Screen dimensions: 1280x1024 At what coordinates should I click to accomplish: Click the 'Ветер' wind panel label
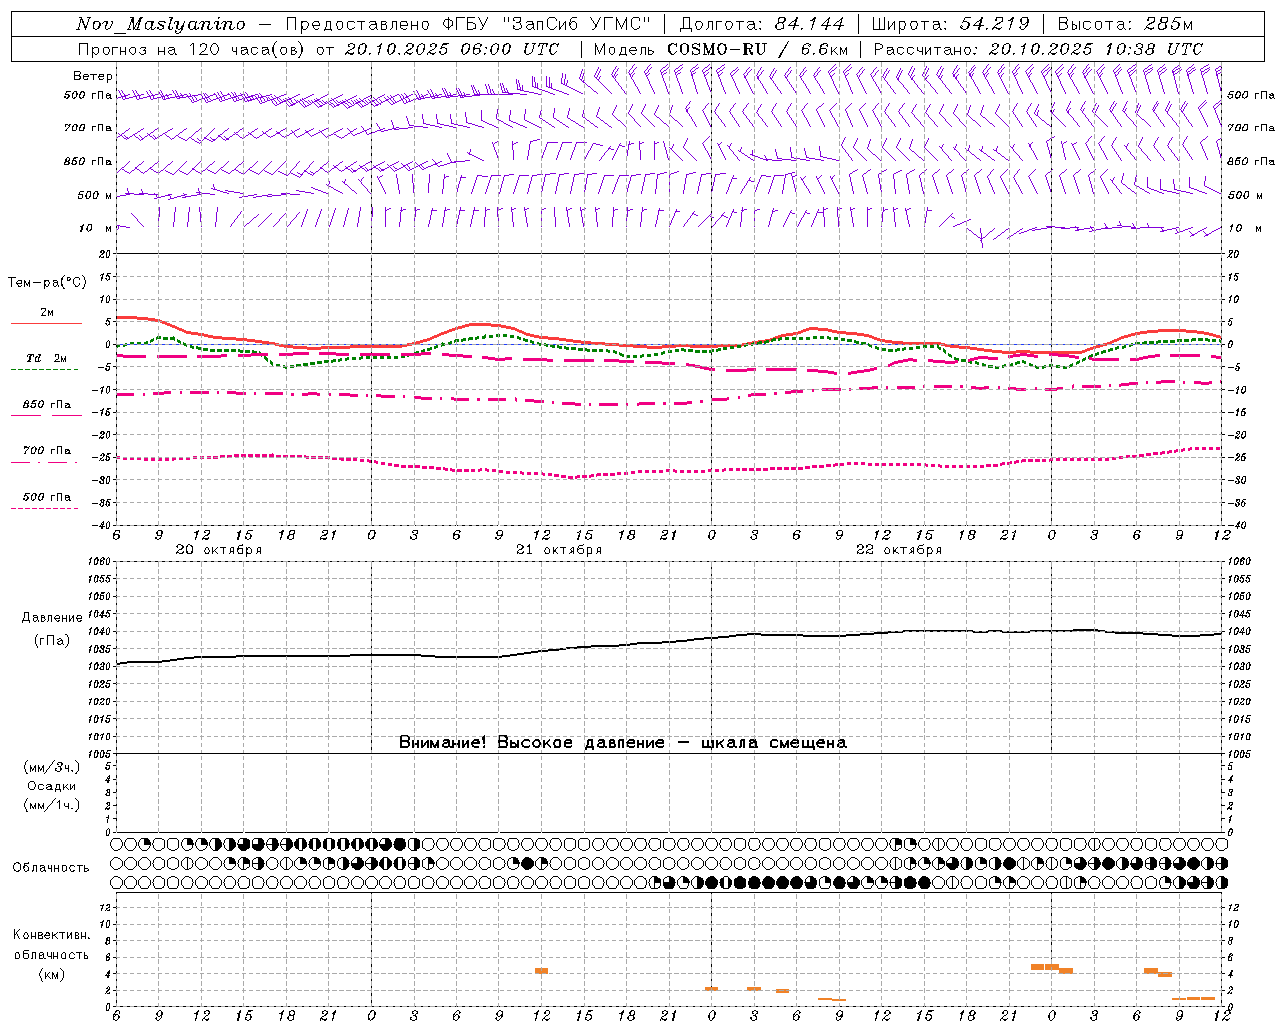(93, 76)
